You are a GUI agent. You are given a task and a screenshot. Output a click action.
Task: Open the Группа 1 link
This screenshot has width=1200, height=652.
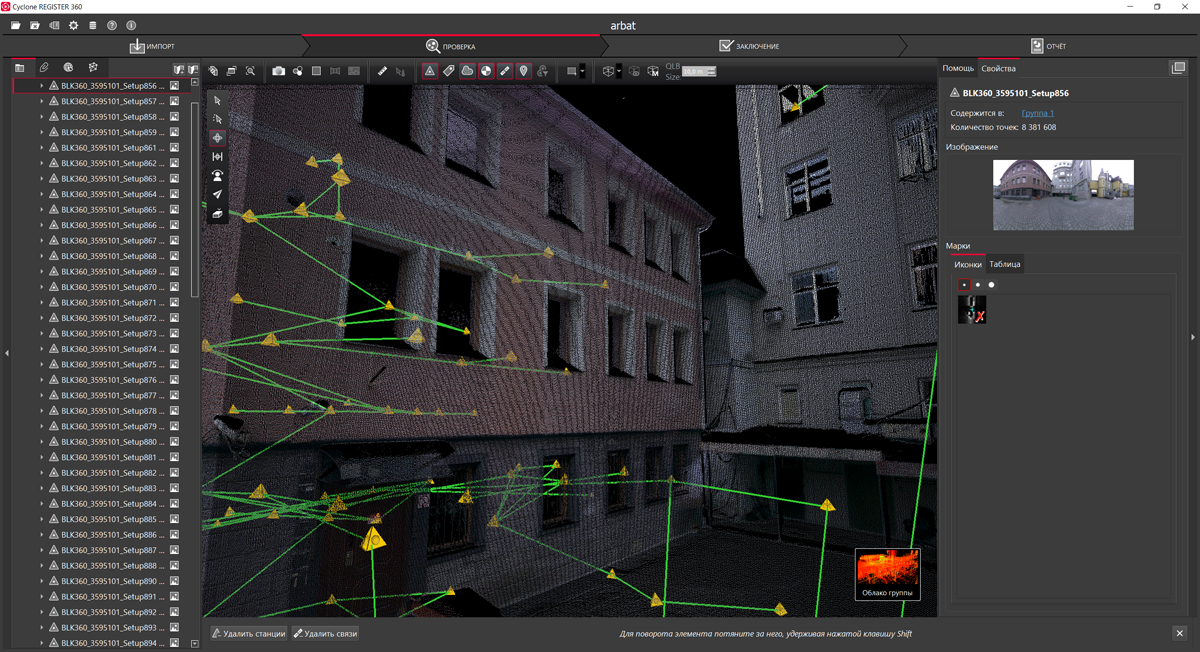point(1037,113)
